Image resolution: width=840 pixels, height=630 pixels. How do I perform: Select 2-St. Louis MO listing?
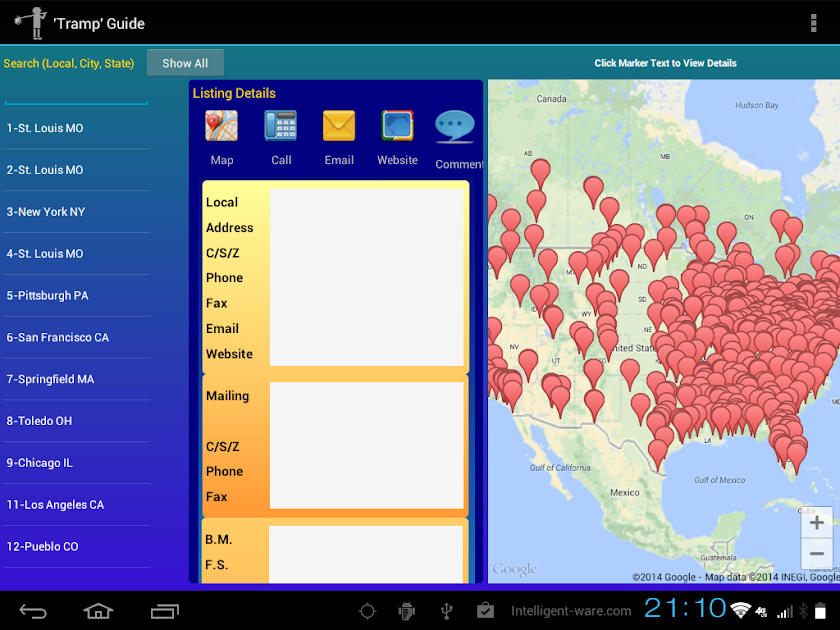point(76,170)
